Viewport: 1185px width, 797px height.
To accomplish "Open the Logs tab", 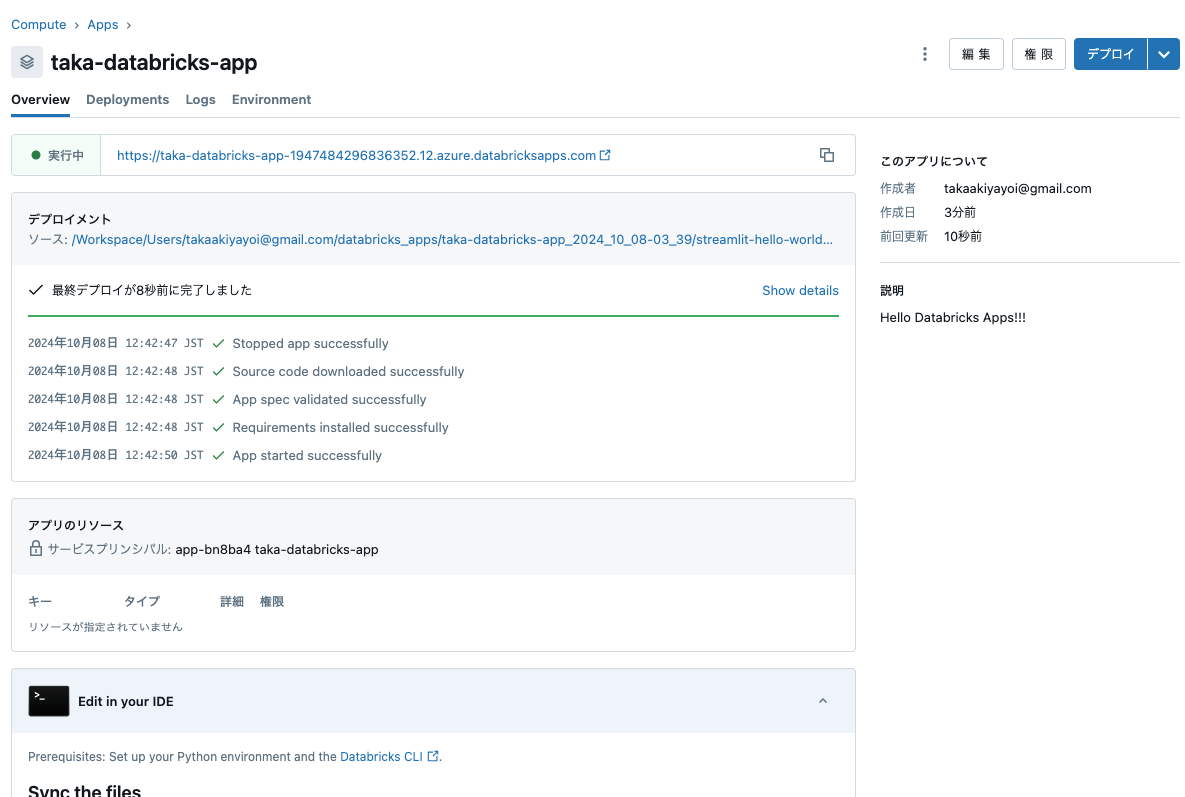I will pos(200,100).
